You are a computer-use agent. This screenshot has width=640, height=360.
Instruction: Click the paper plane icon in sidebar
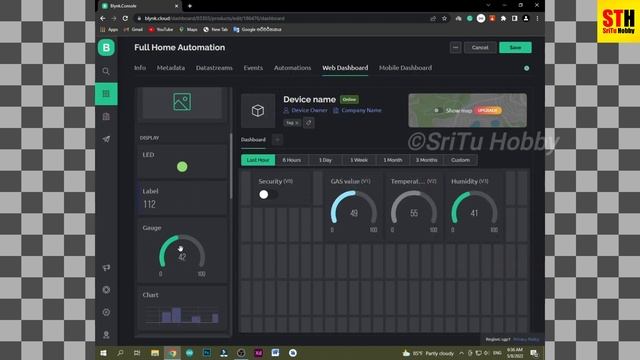pyautogui.click(x=106, y=139)
